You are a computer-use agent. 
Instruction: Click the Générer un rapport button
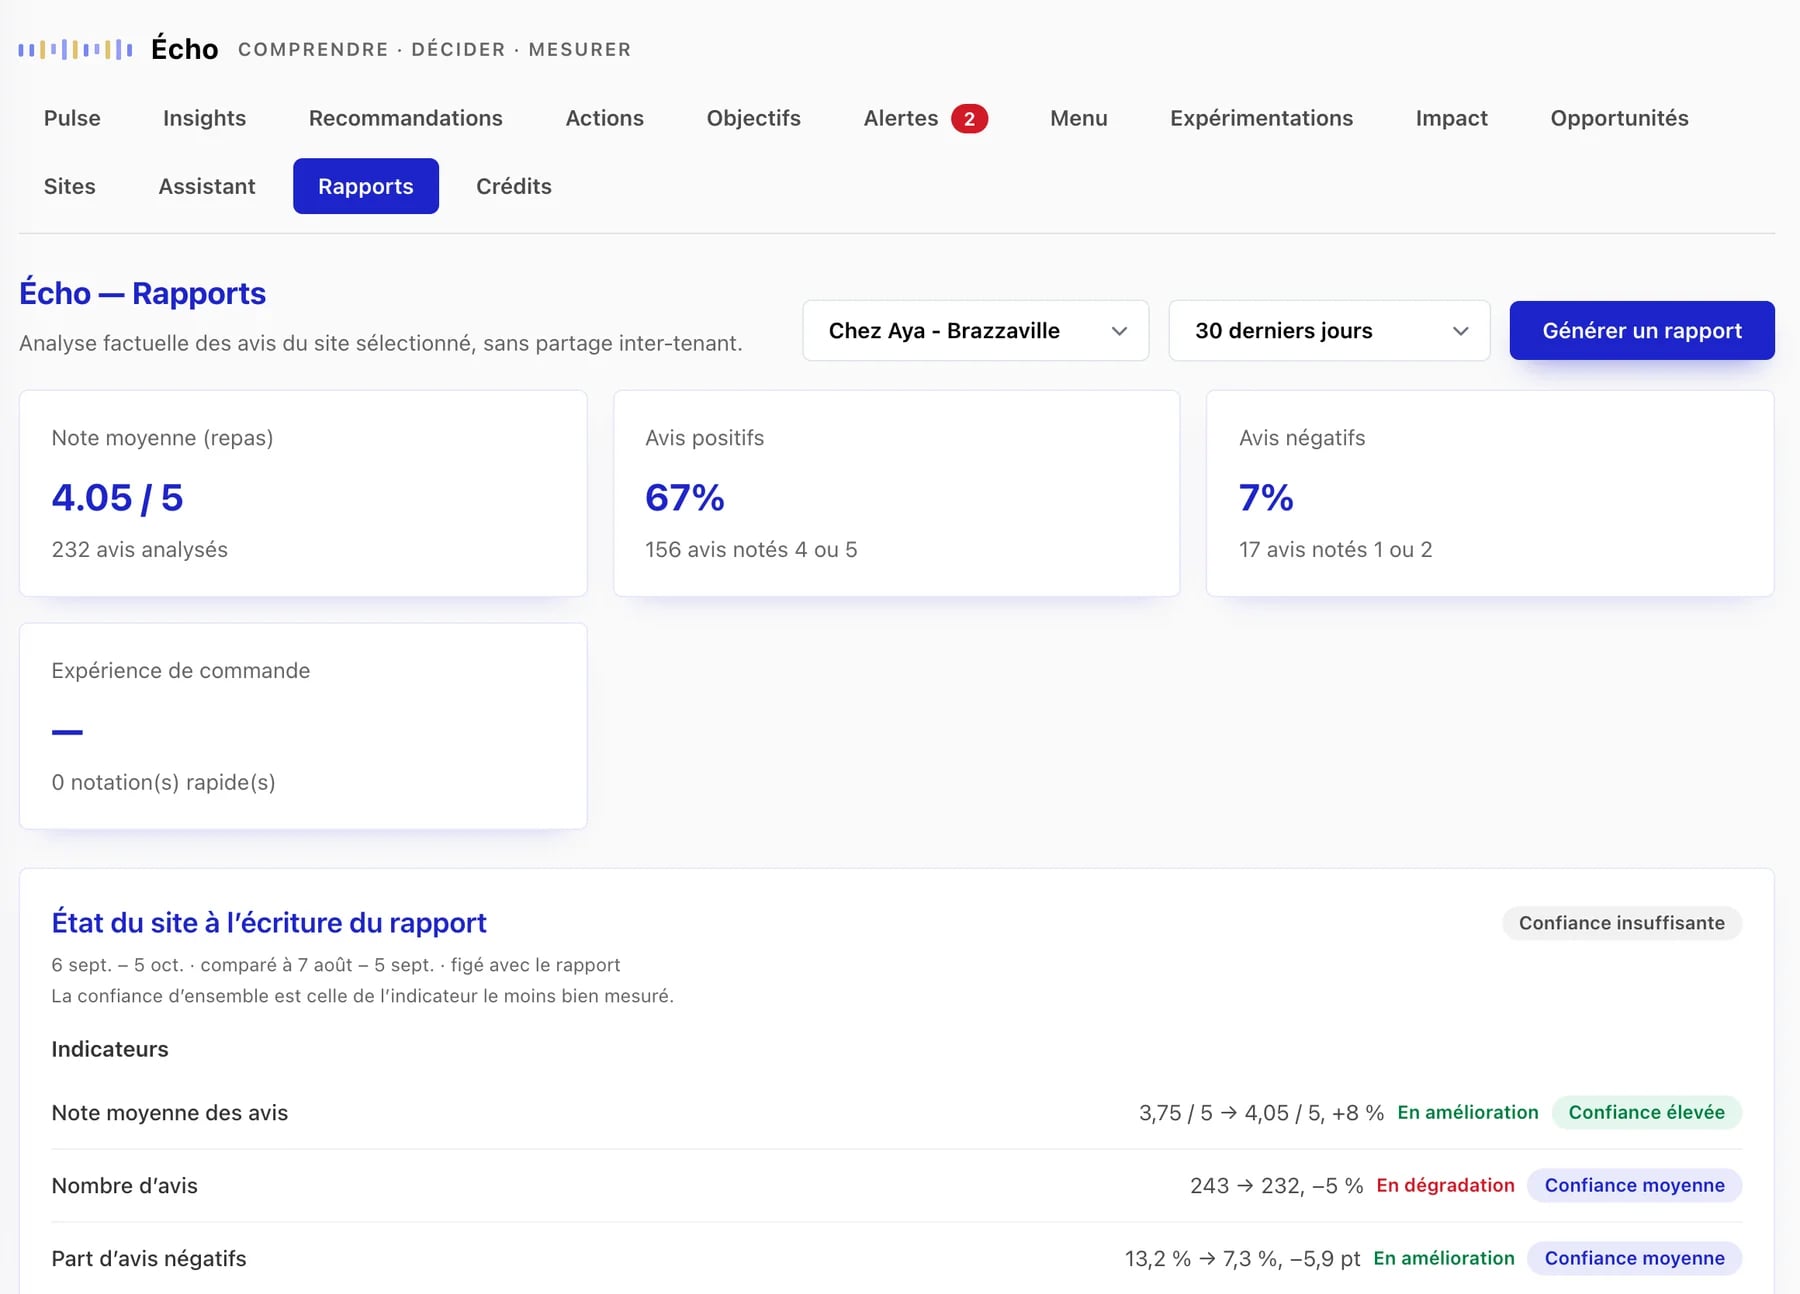[x=1642, y=331]
